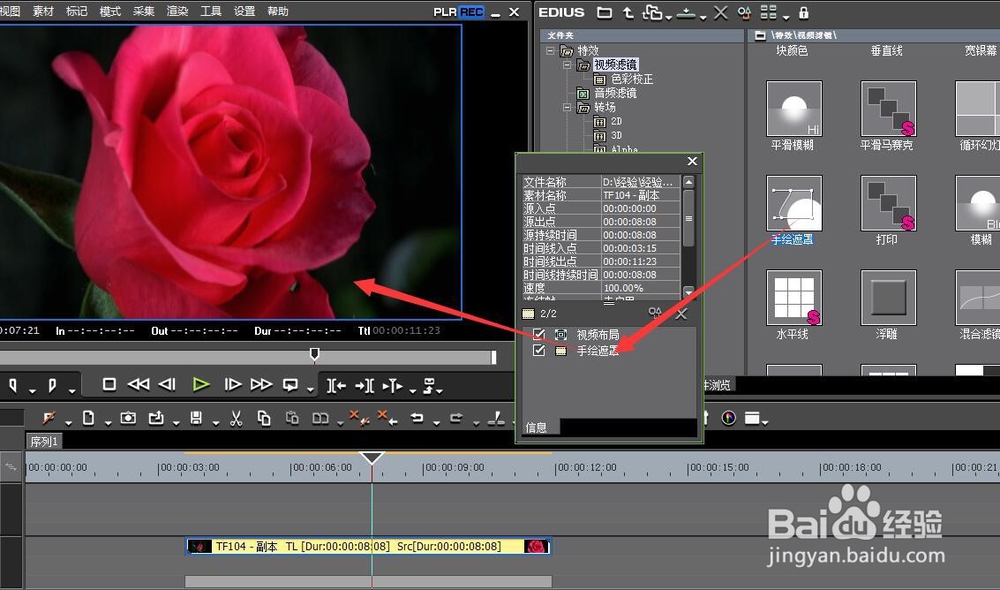The image size is (1000, 590).
Task: Click the folder icon in effects toolbar
Action: [x=605, y=12]
